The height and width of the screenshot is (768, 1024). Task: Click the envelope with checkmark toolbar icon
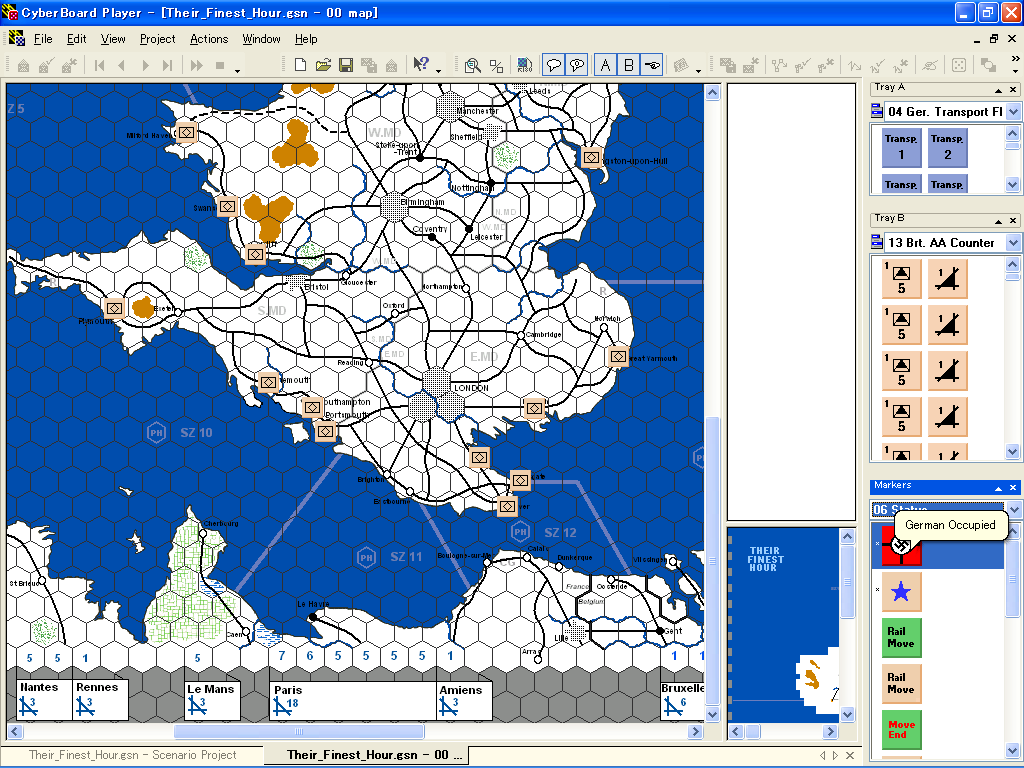pos(46,65)
